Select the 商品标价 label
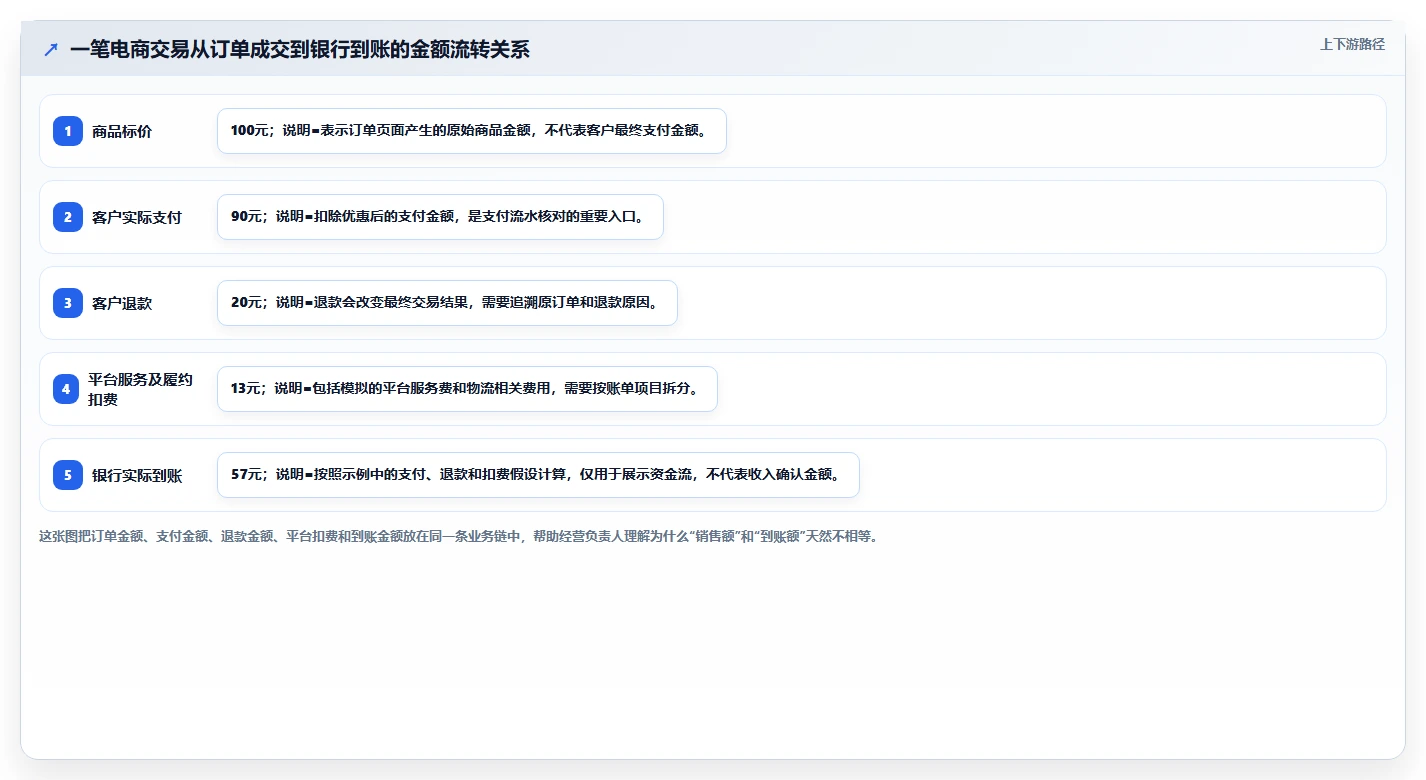Screen dimensions: 1426x780 coord(122,131)
